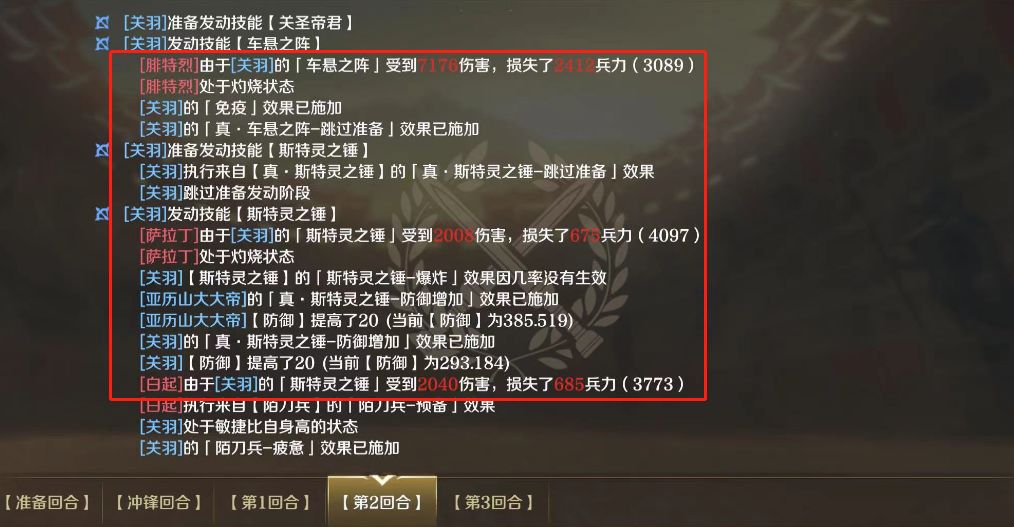The image size is (1014, 527).
Task: Click the first [亚历山大大帝] name link
Action: (x=193, y=299)
